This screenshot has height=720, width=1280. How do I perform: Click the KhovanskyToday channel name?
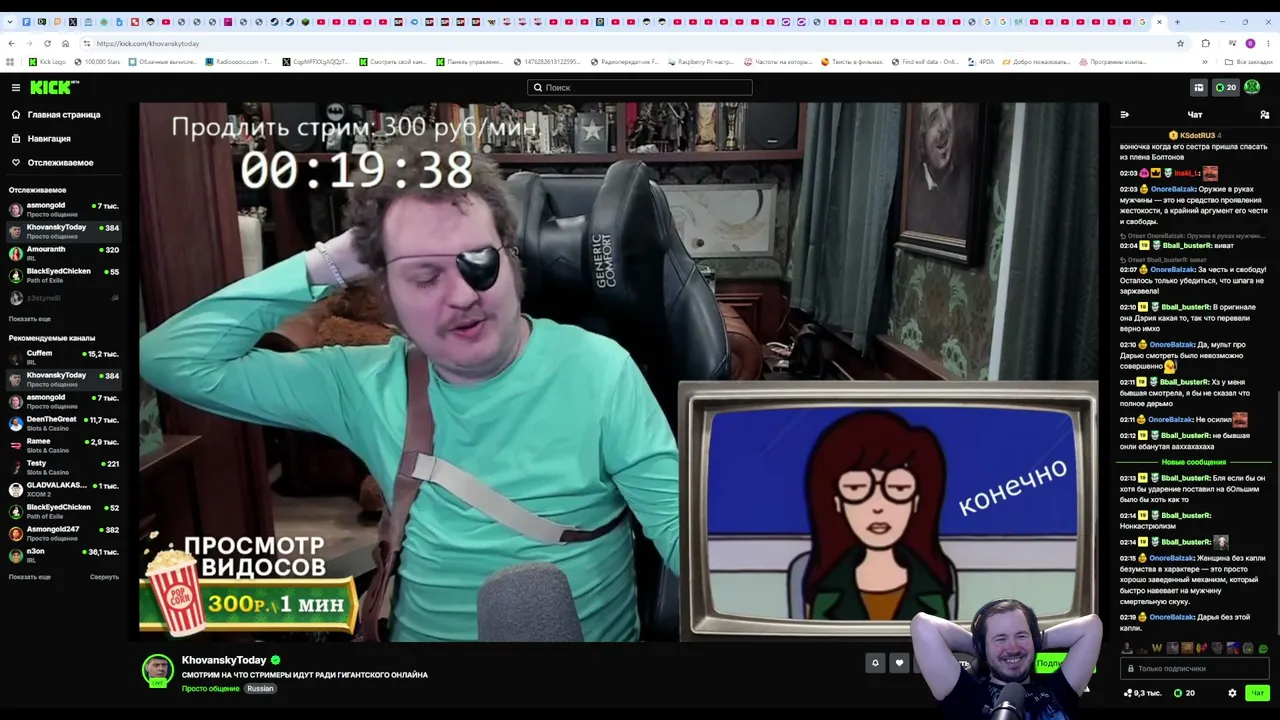224,661
